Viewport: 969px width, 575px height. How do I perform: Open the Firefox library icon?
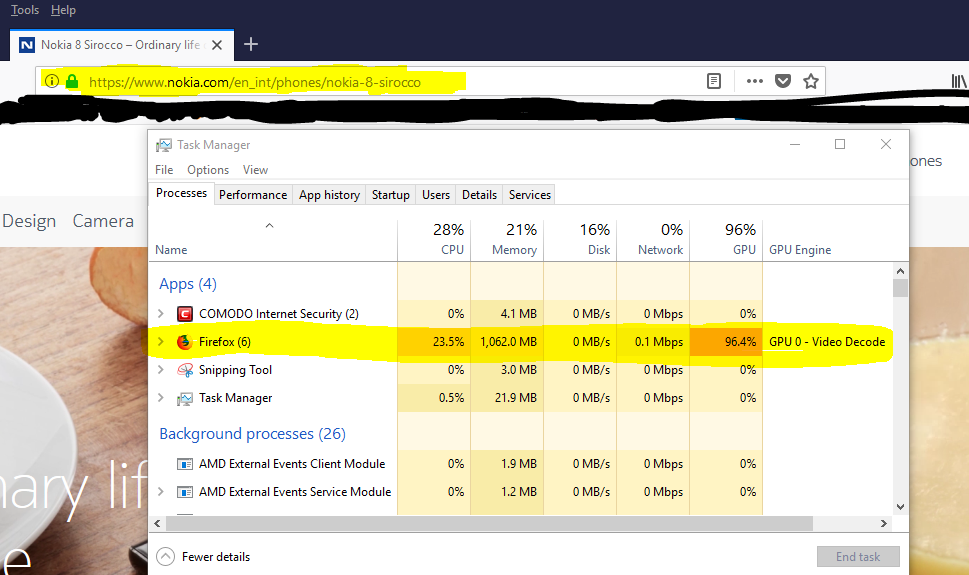[958, 81]
